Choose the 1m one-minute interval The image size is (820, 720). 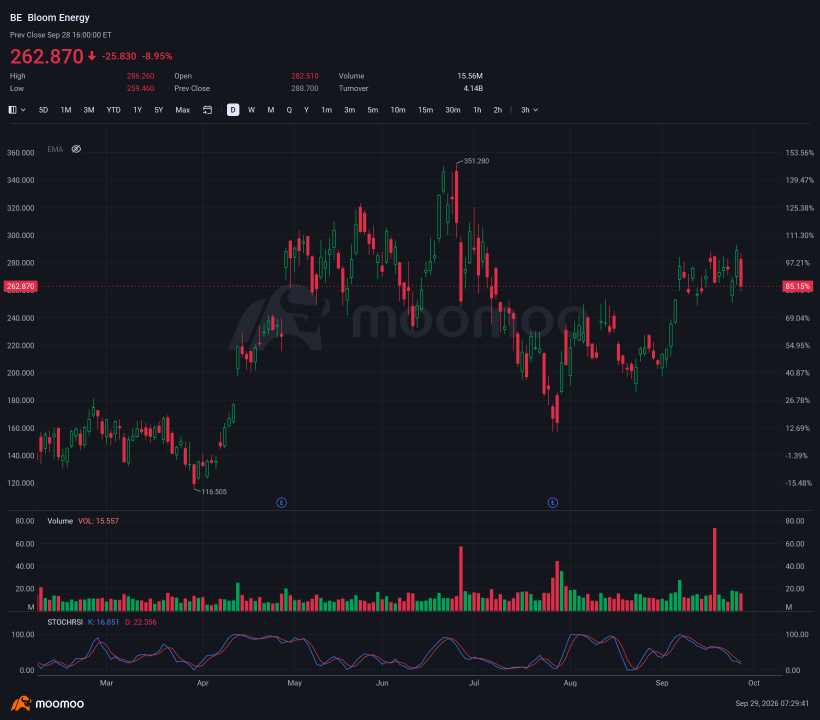pos(326,110)
